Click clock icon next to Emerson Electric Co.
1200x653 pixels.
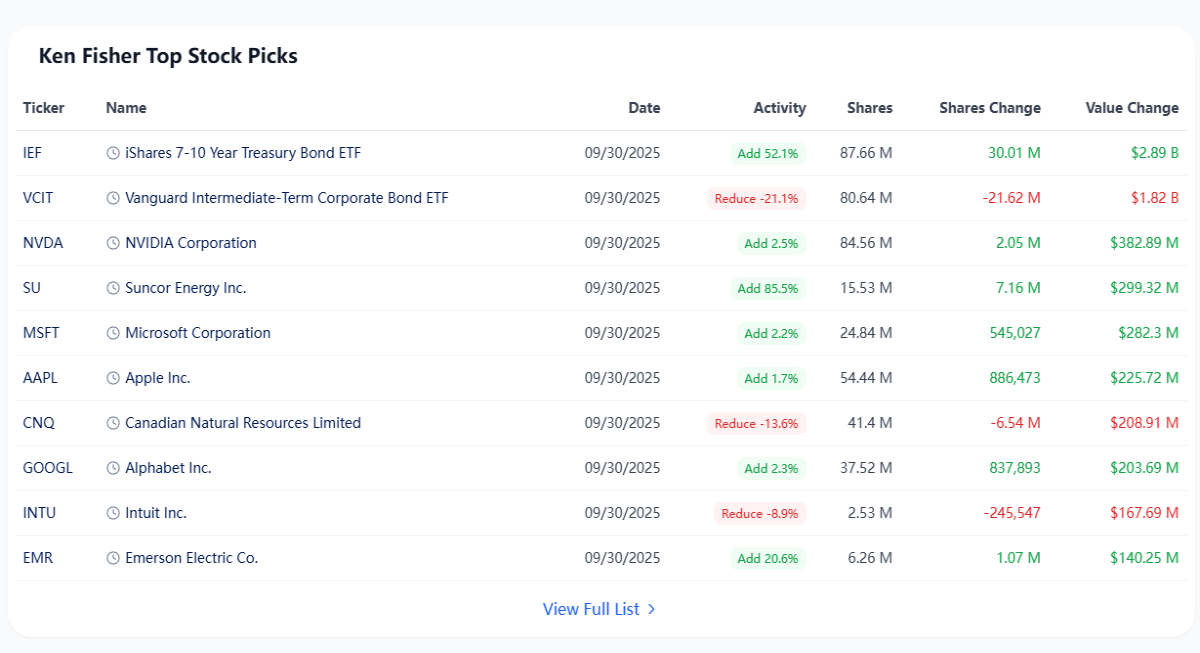[x=113, y=558]
